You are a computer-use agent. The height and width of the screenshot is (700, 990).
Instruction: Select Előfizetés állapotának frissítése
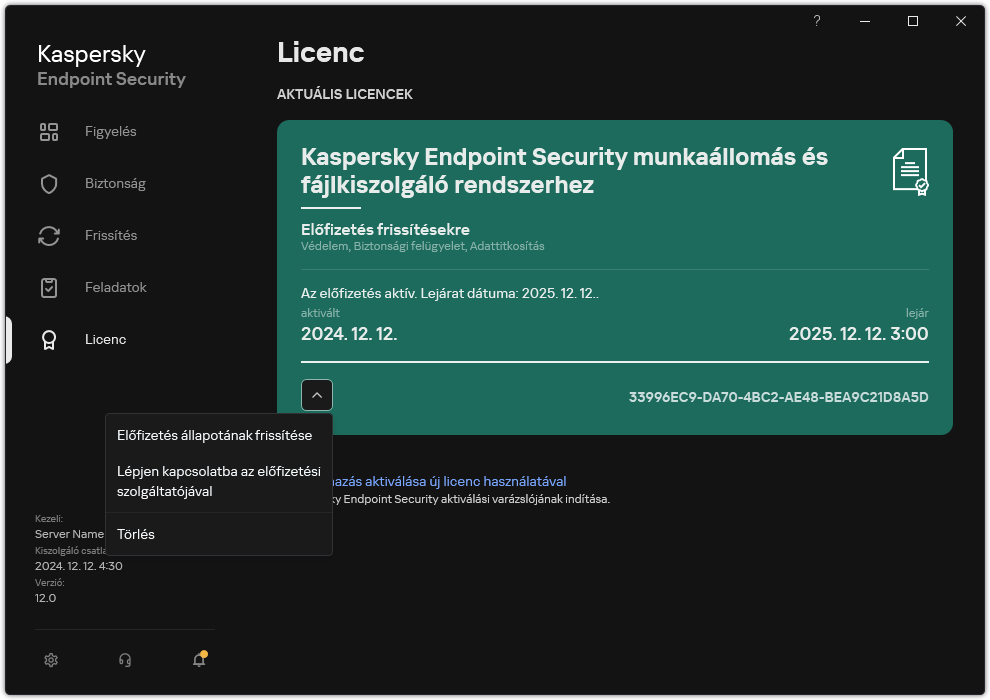tap(216, 435)
